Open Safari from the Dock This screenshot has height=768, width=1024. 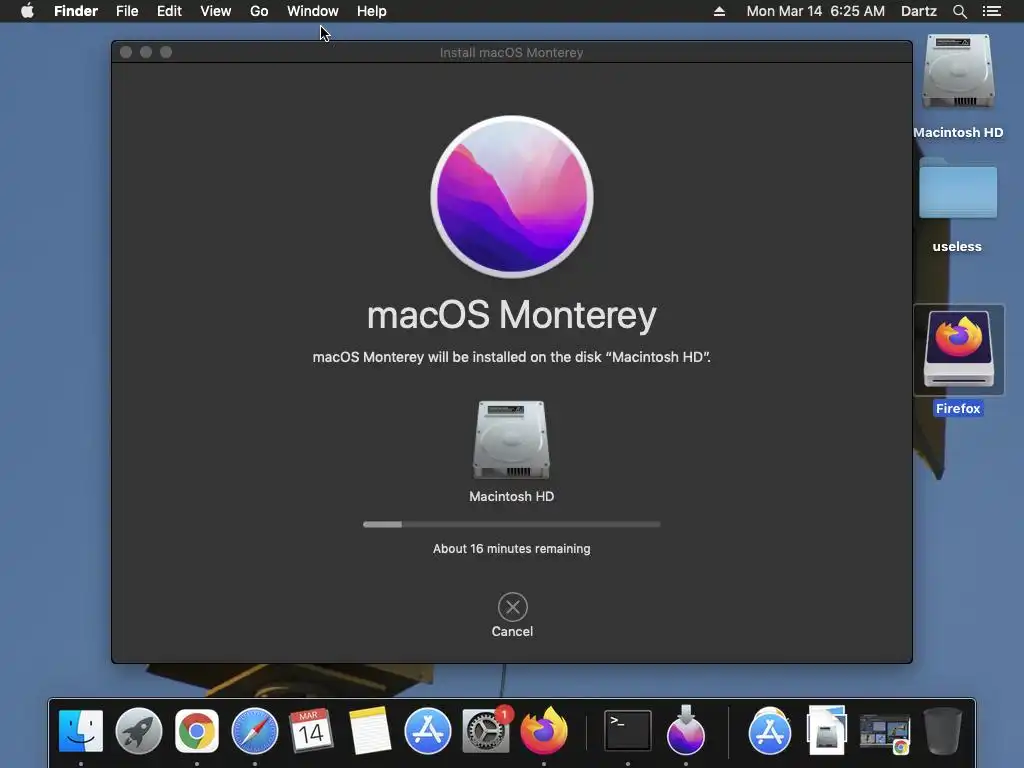pyautogui.click(x=255, y=731)
